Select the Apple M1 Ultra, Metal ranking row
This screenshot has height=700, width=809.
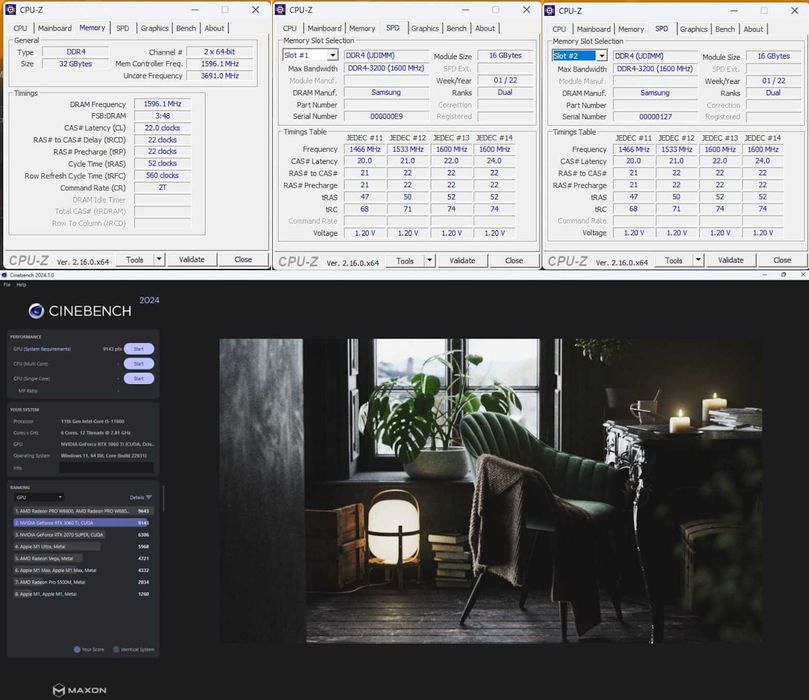(x=82, y=546)
